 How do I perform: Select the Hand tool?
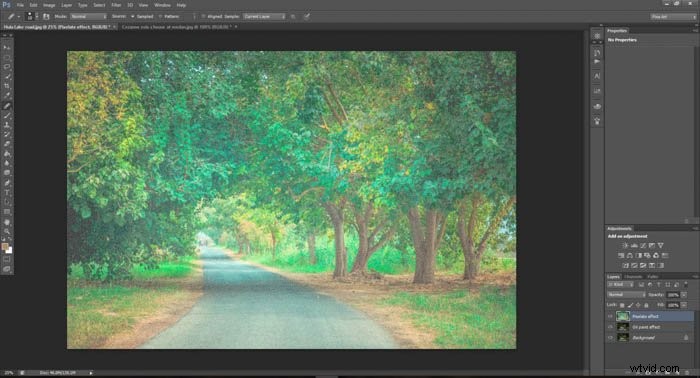(7, 222)
